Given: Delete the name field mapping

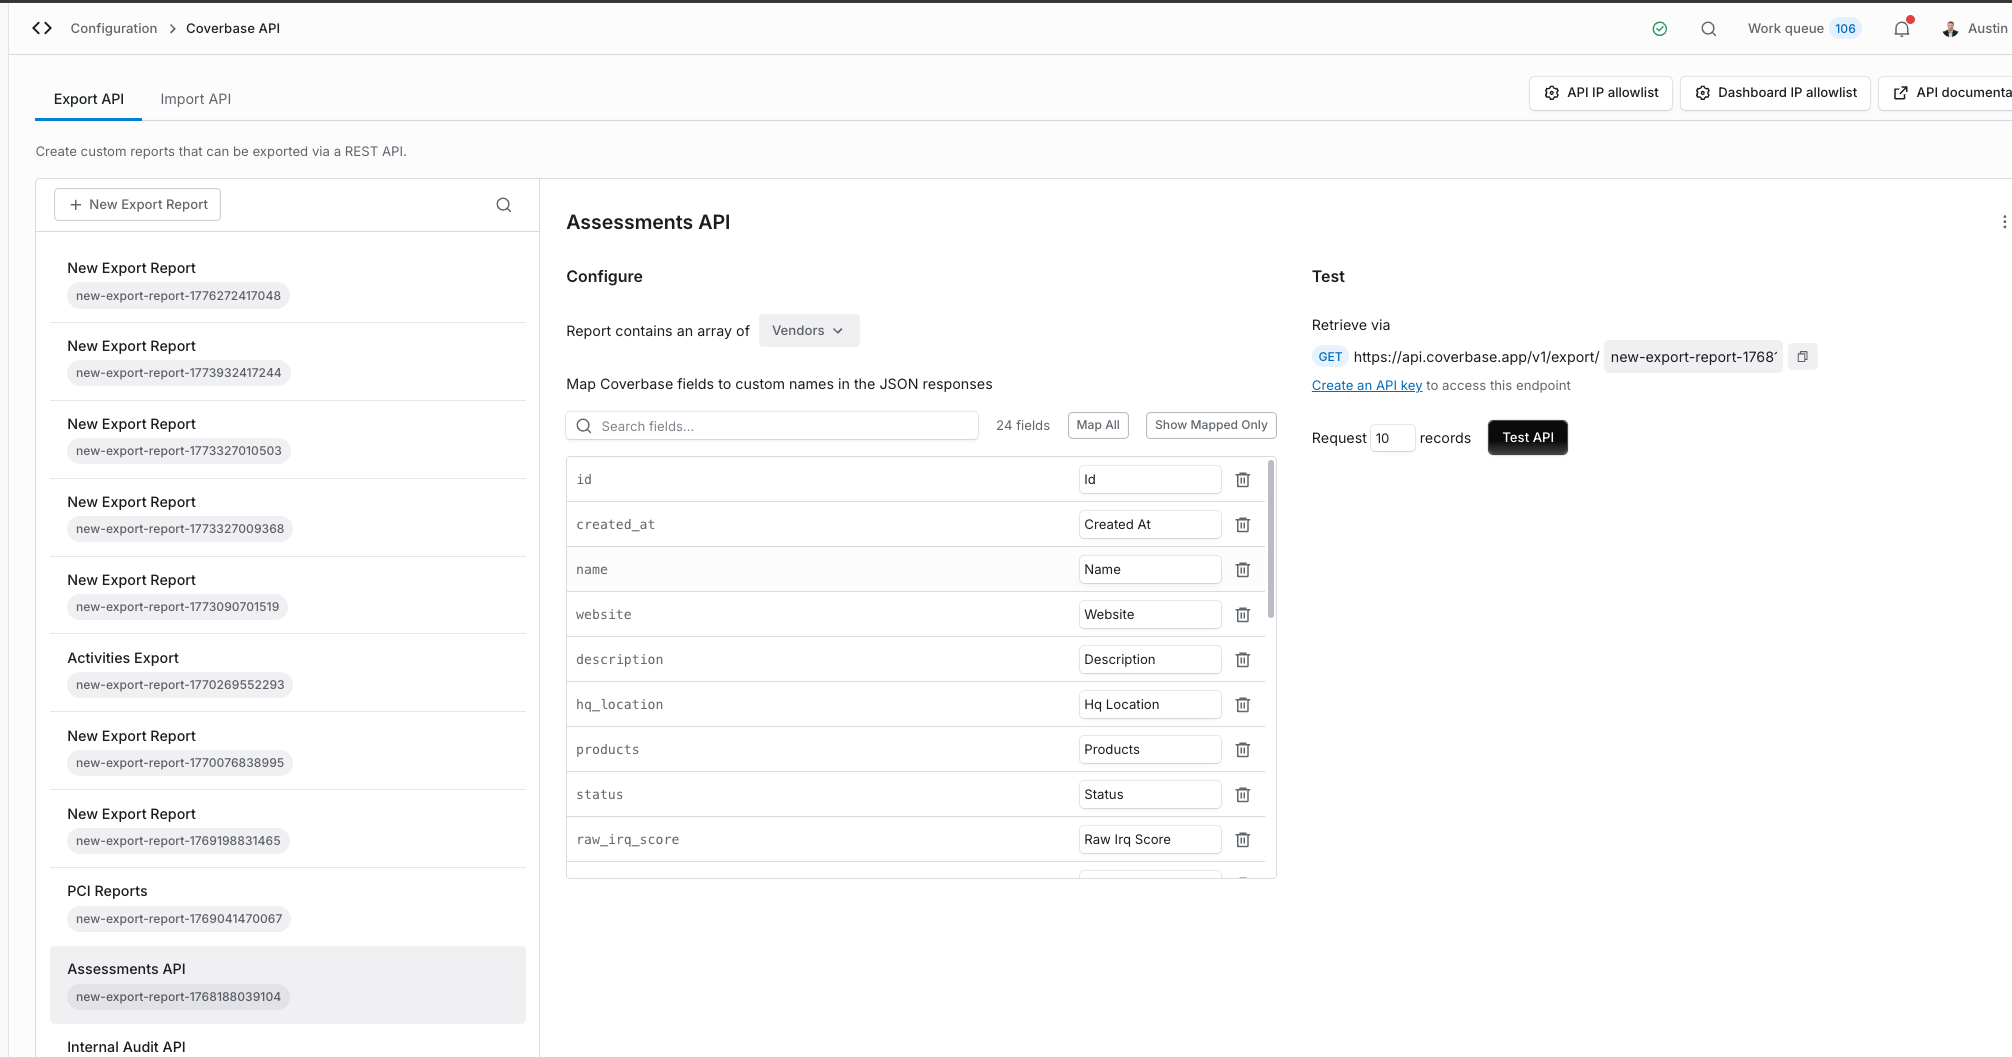Looking at the screenshot, I should (x=1243, y=570).
